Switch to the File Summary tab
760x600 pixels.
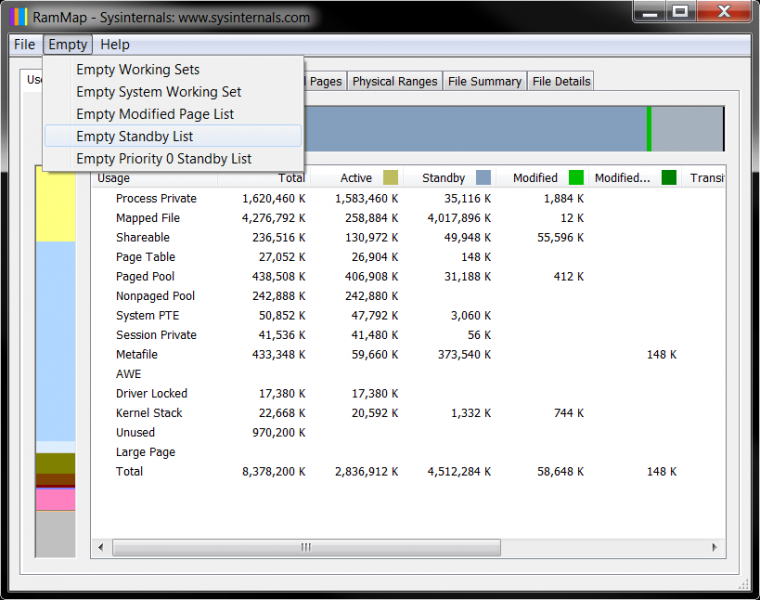[x=484, y=81]
